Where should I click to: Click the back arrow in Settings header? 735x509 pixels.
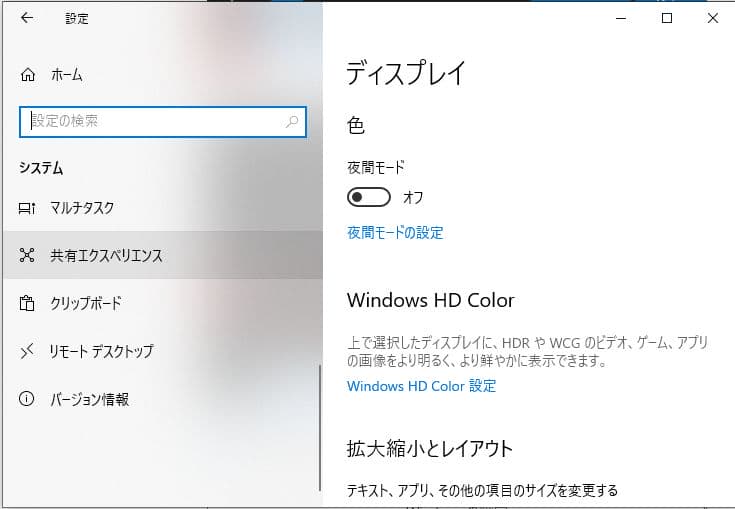pos(27,18)
